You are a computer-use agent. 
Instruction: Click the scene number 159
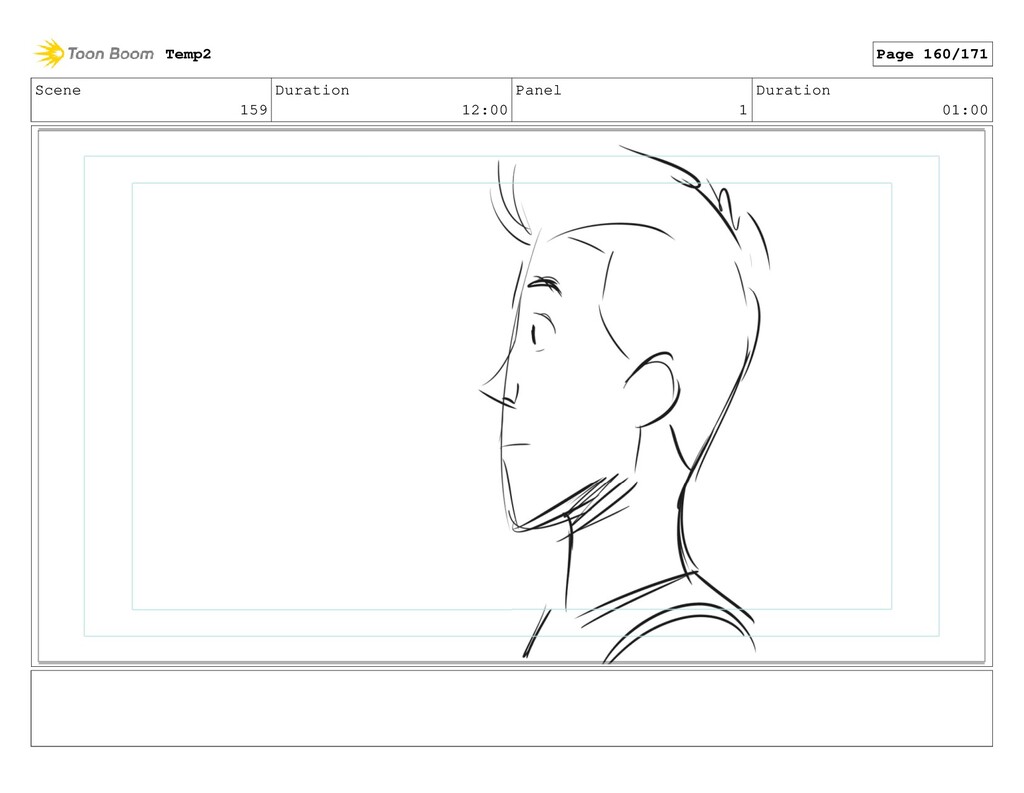(253, 110)
